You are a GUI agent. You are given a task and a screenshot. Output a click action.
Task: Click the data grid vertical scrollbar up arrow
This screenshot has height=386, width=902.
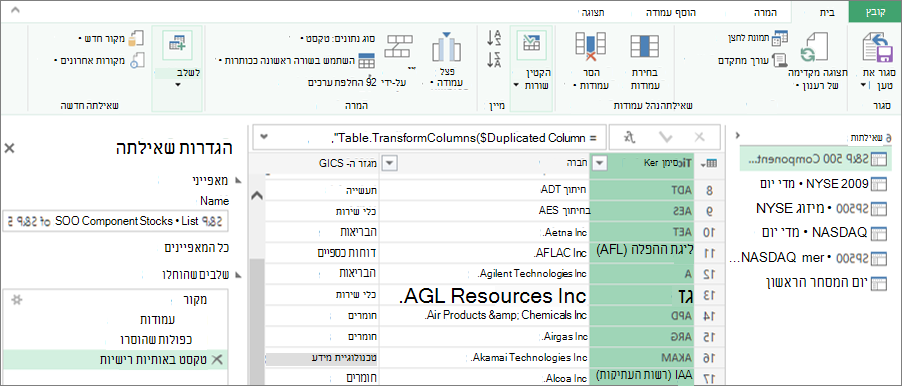tap(258, 196)
